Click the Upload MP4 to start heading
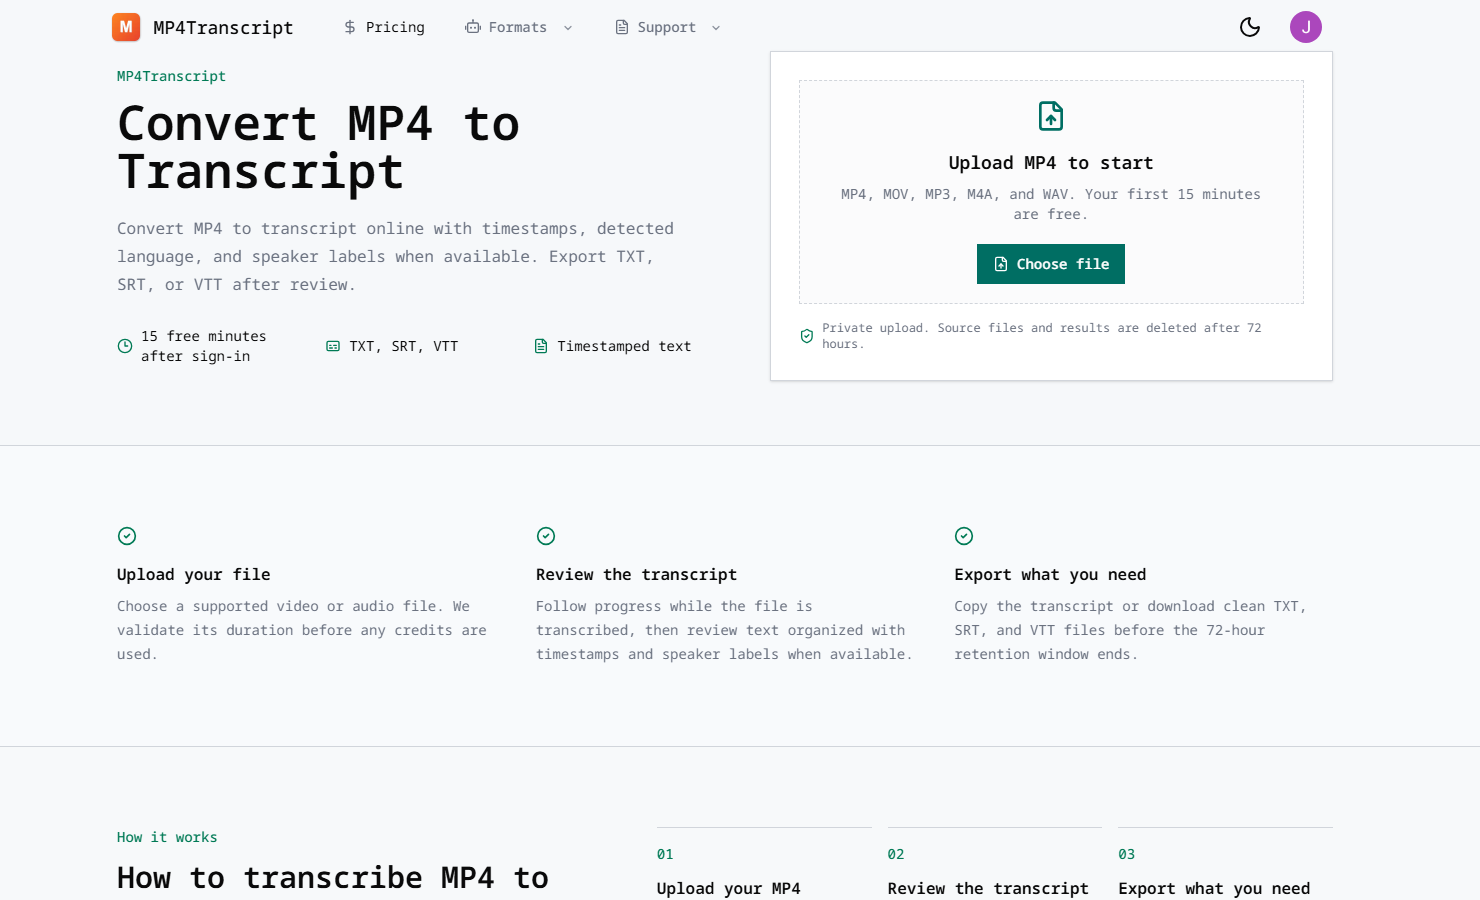Screen dimensions: 1480x900 [1051, 163]
